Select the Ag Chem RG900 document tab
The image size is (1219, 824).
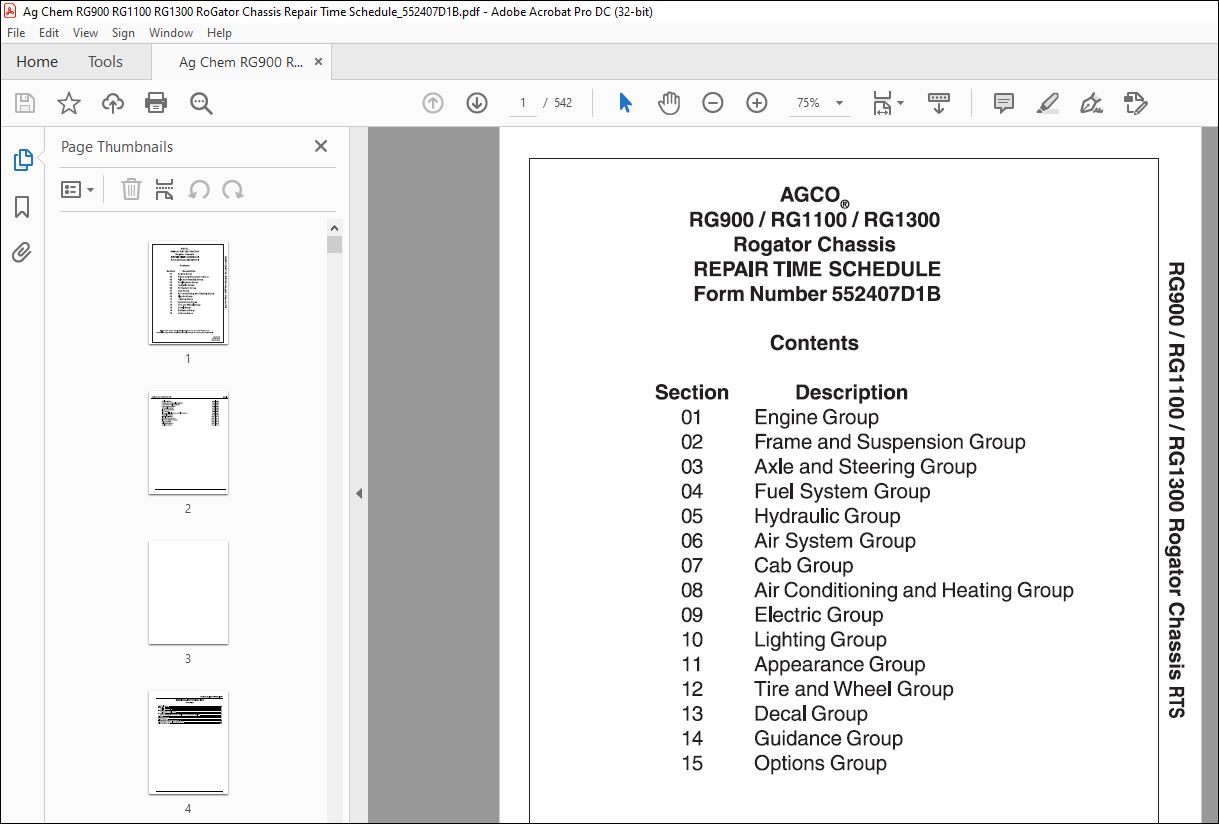[241, 62]
